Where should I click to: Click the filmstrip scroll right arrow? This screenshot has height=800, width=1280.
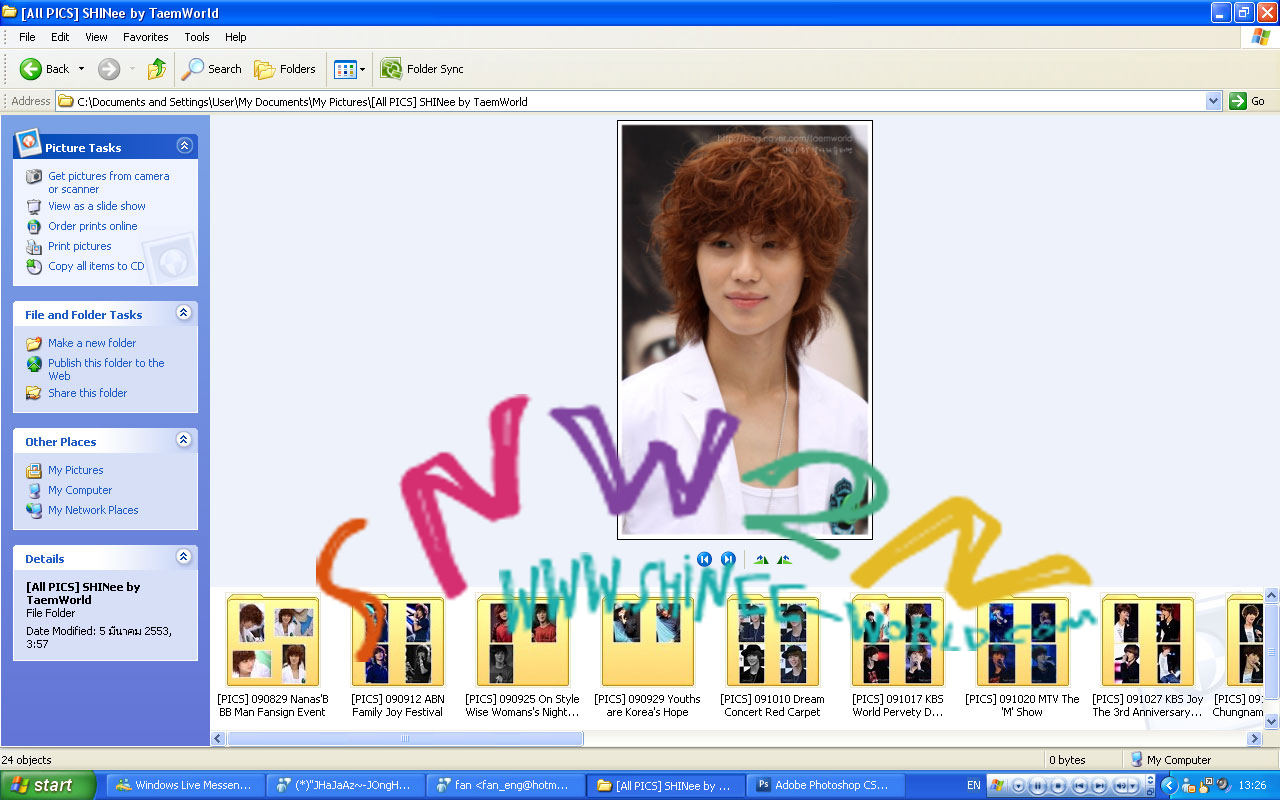tap(1255, 739)
